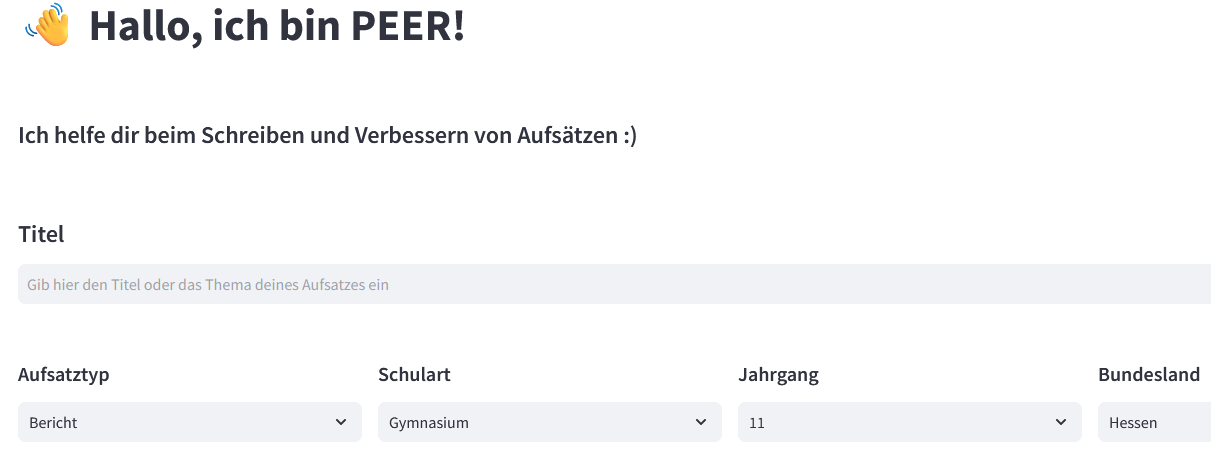
Task: Select the "Bericht" value text
Action: click(x=53, y=423)
